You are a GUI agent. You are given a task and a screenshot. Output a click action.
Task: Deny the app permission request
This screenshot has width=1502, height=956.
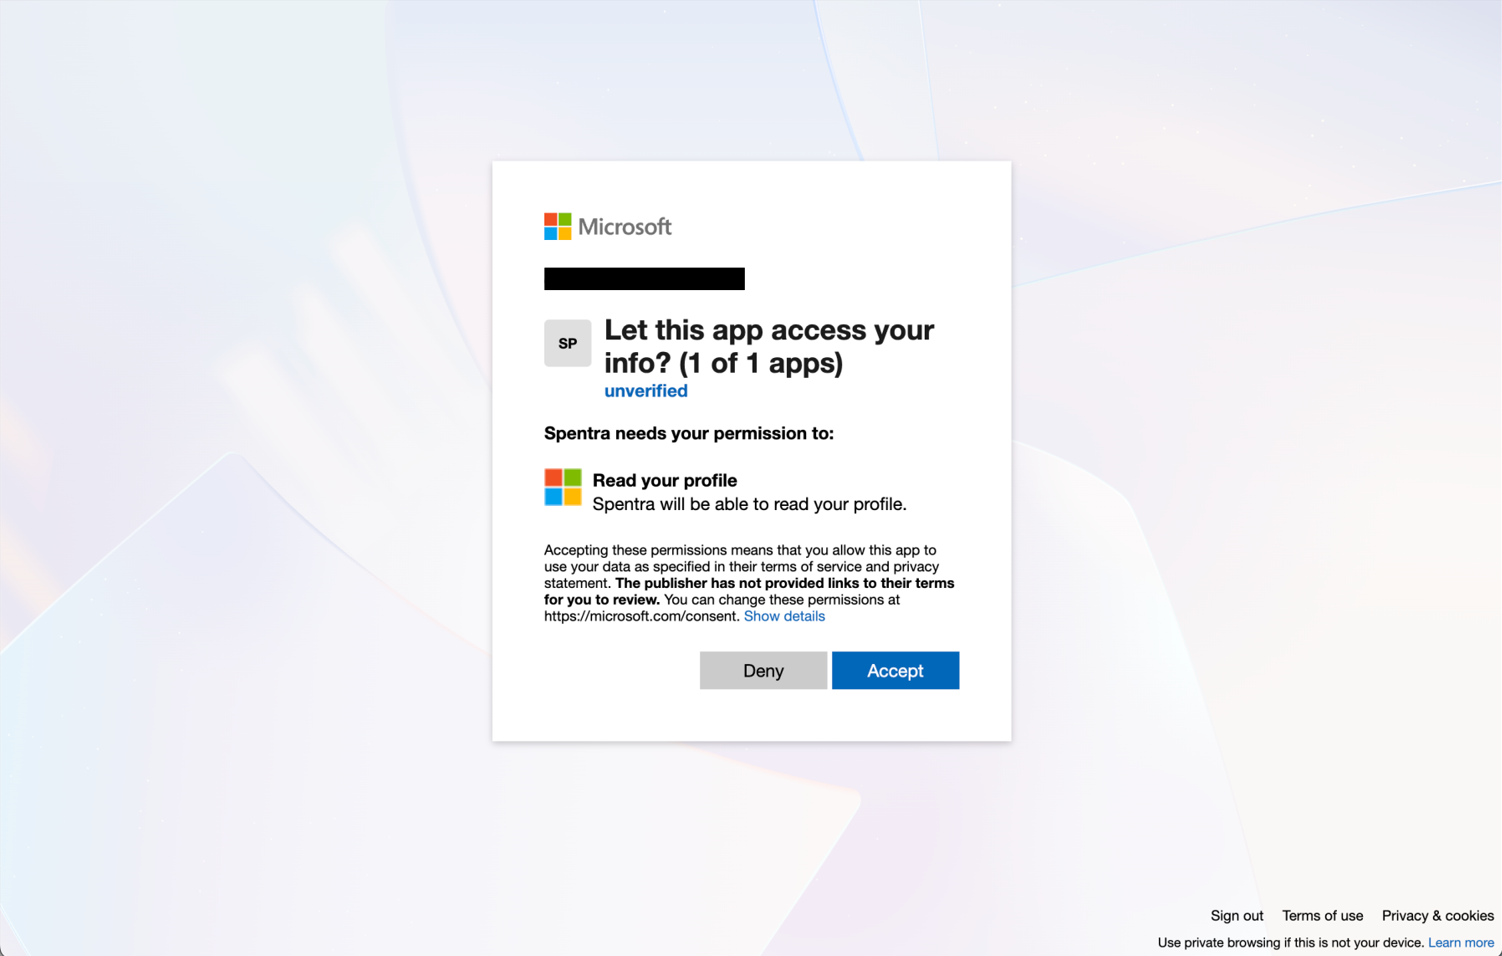pos(763,670)
